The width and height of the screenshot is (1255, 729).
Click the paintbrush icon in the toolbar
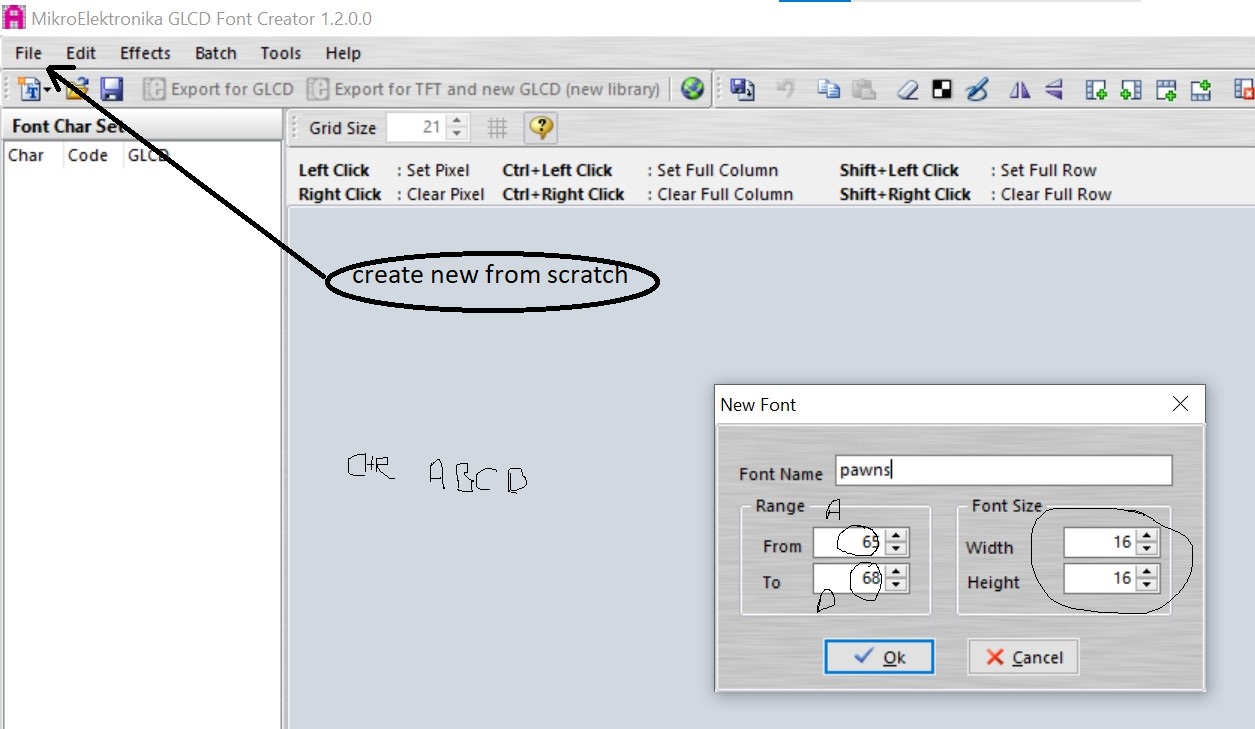(977, 89)
